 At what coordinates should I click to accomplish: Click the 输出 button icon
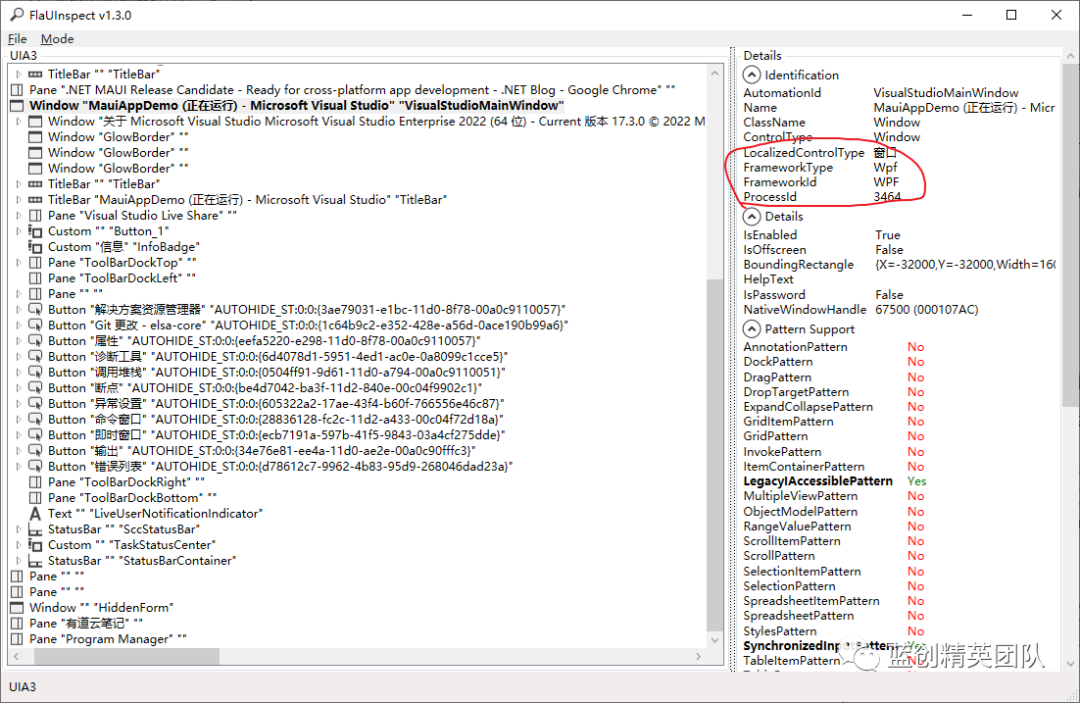(x=35, y=450)
